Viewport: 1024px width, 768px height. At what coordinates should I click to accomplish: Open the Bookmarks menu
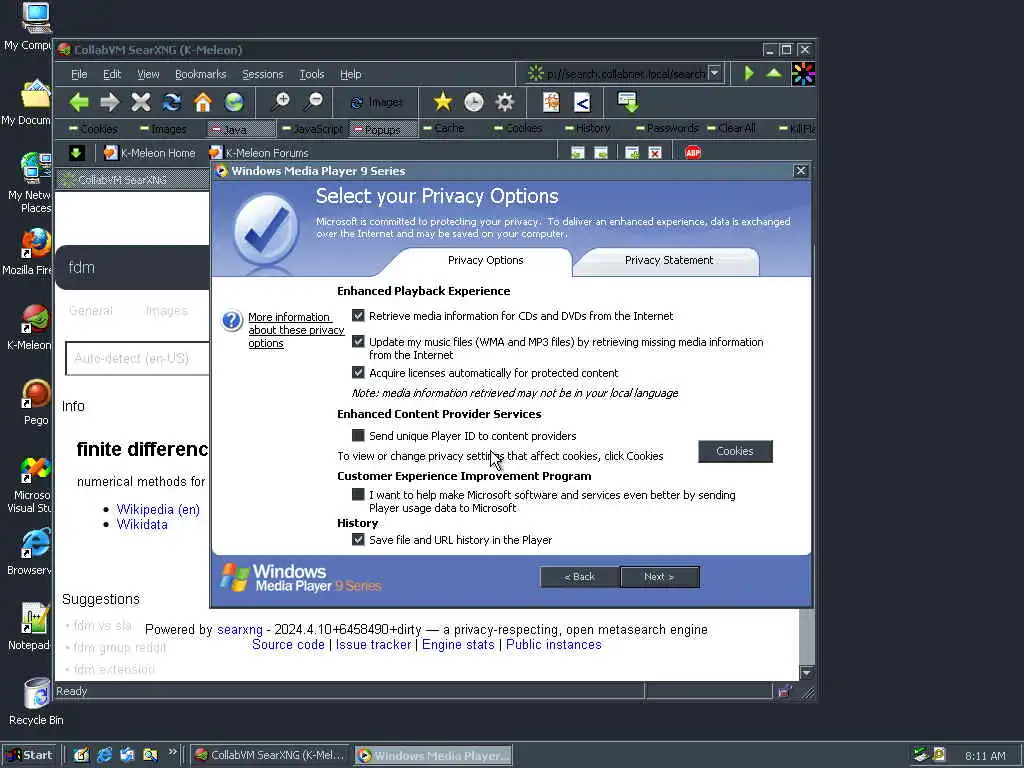(200, 74)
